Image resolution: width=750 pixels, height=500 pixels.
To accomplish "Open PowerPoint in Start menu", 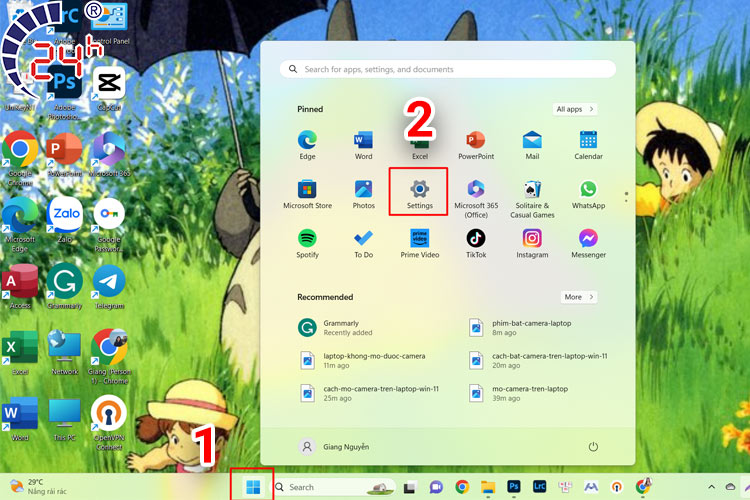I will click(476, 144).
